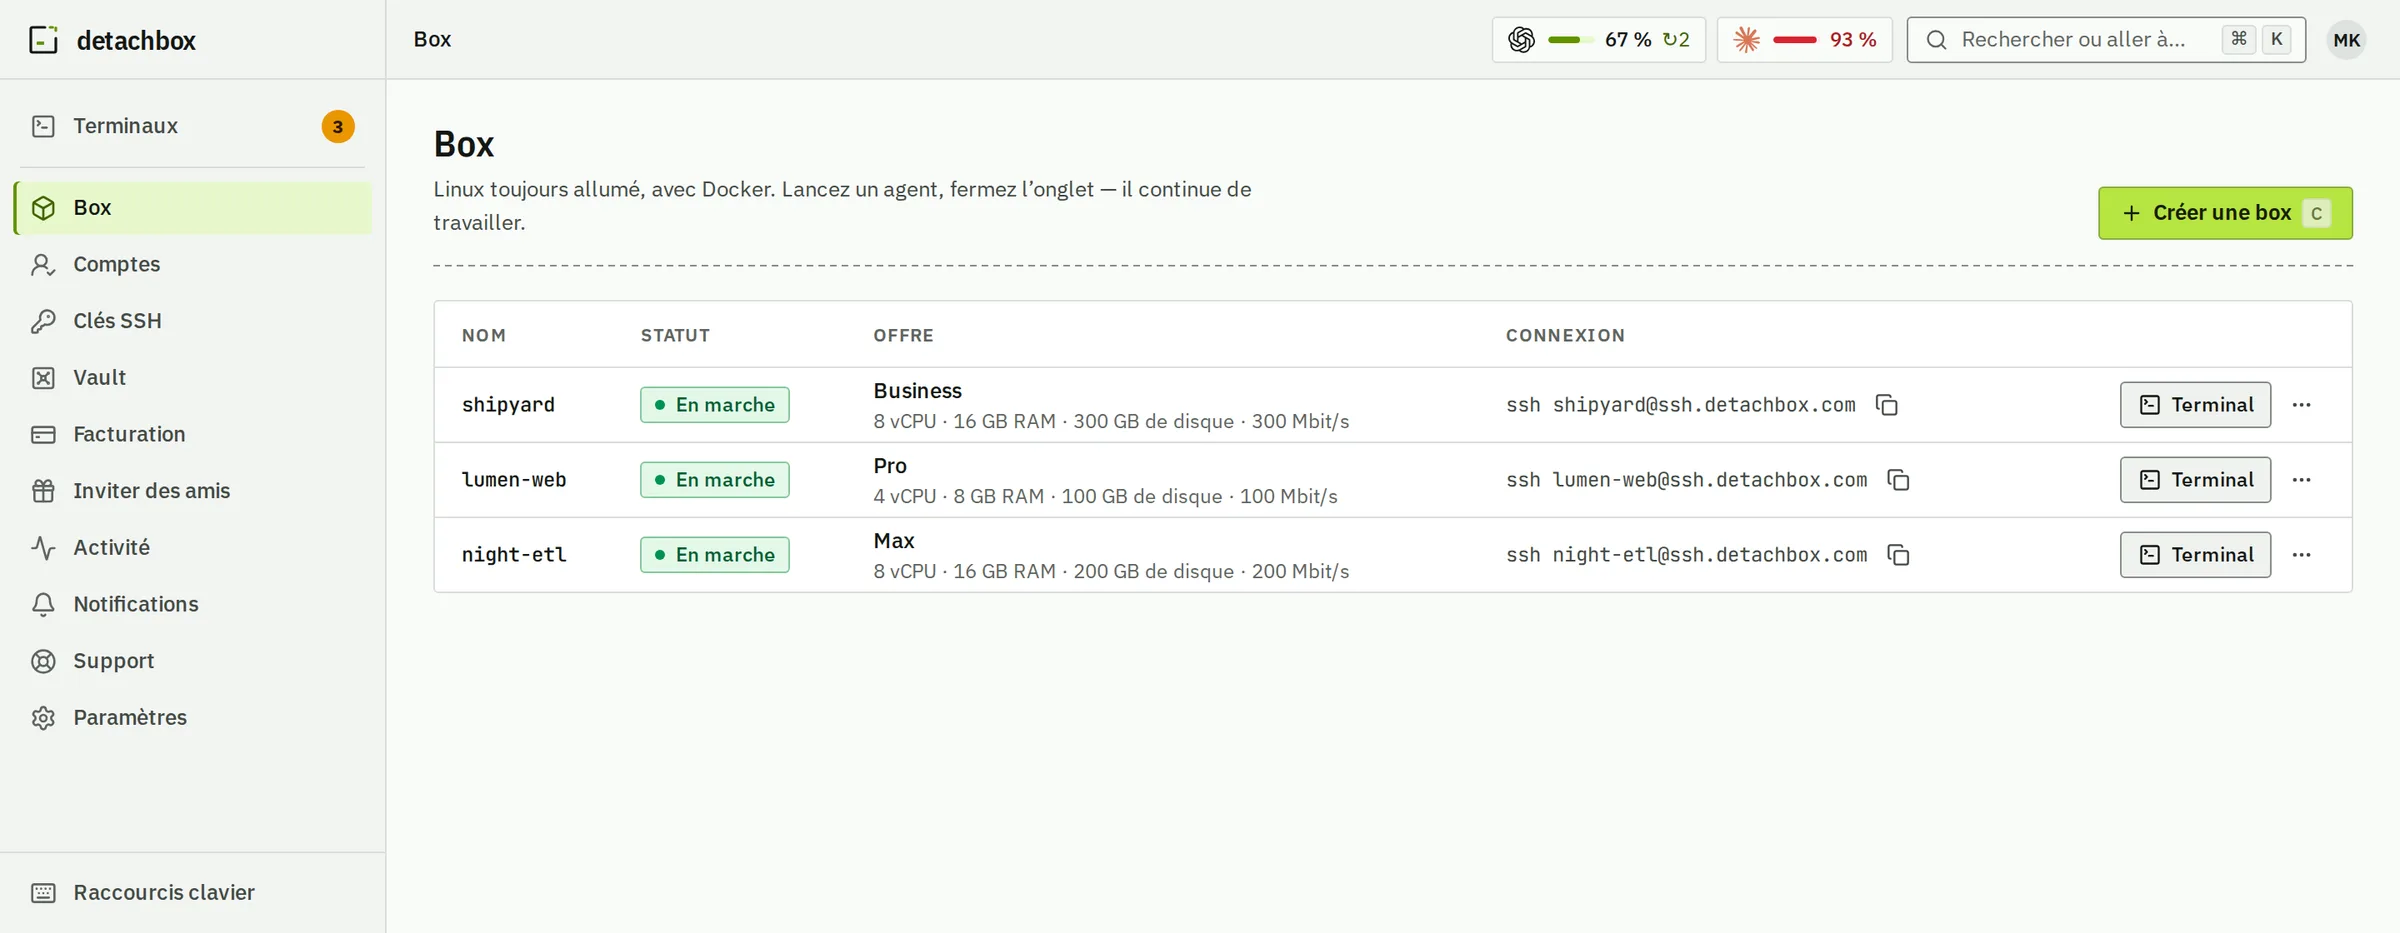Copy the shipyard SSH command

pyautogui.click(x=1887, y=405)
